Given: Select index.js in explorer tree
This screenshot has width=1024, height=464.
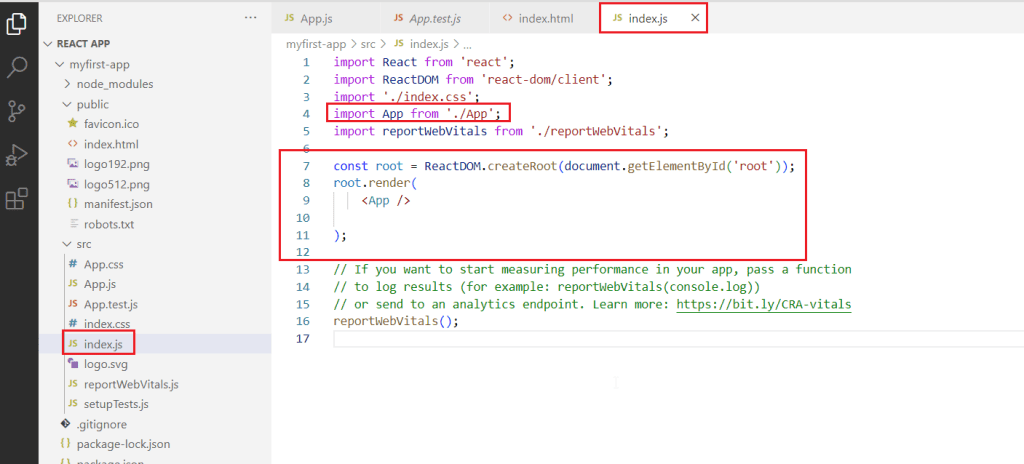Looking at the screenshot, I should tap(103, 344).
